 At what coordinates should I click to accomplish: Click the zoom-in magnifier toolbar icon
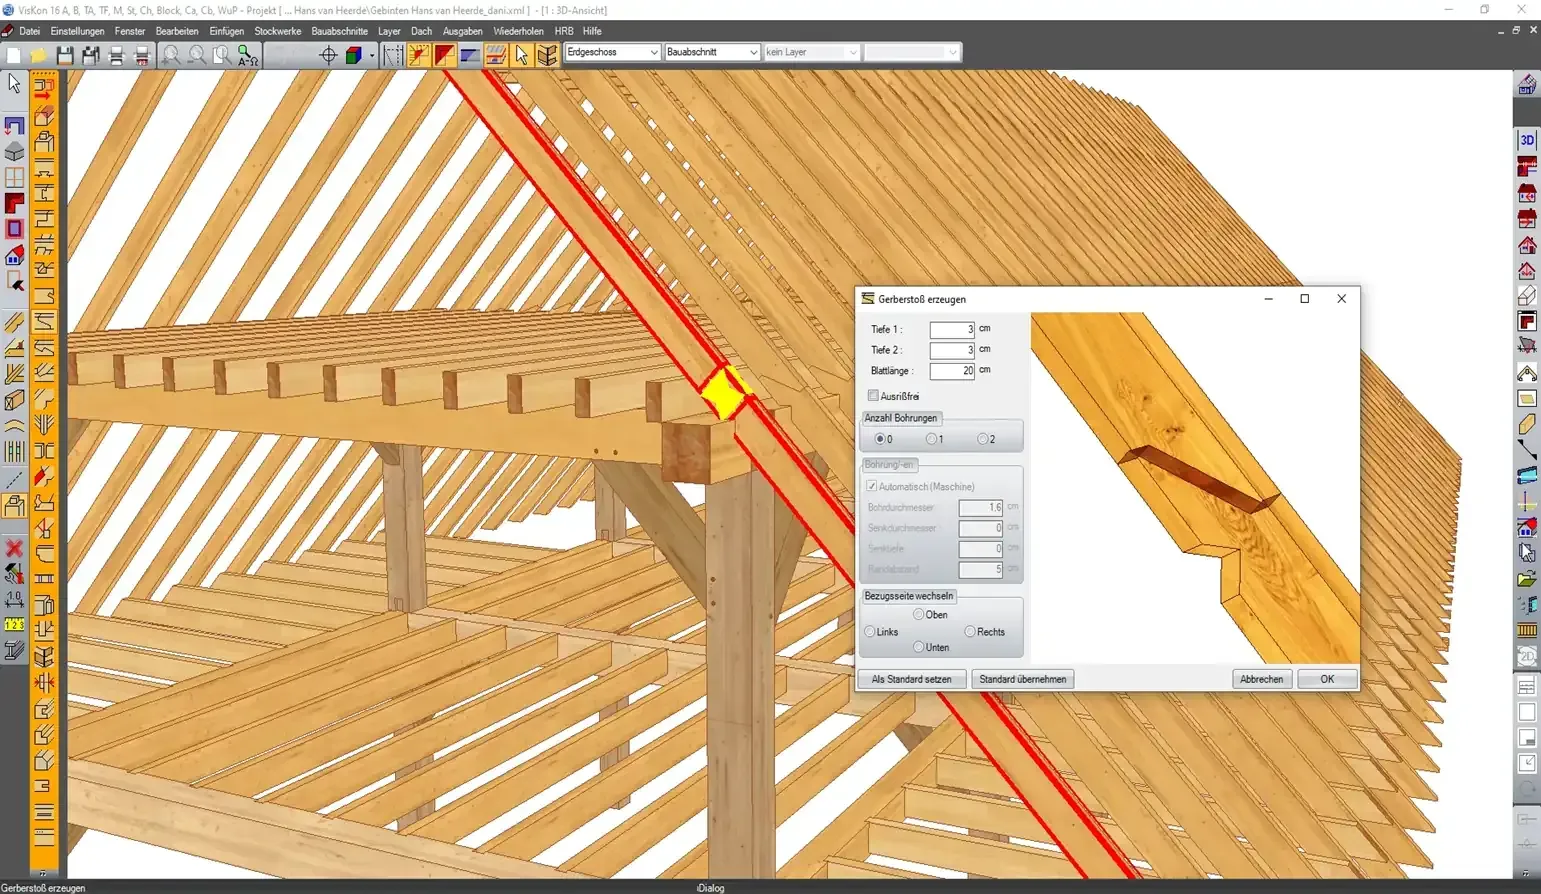[171, 55]
